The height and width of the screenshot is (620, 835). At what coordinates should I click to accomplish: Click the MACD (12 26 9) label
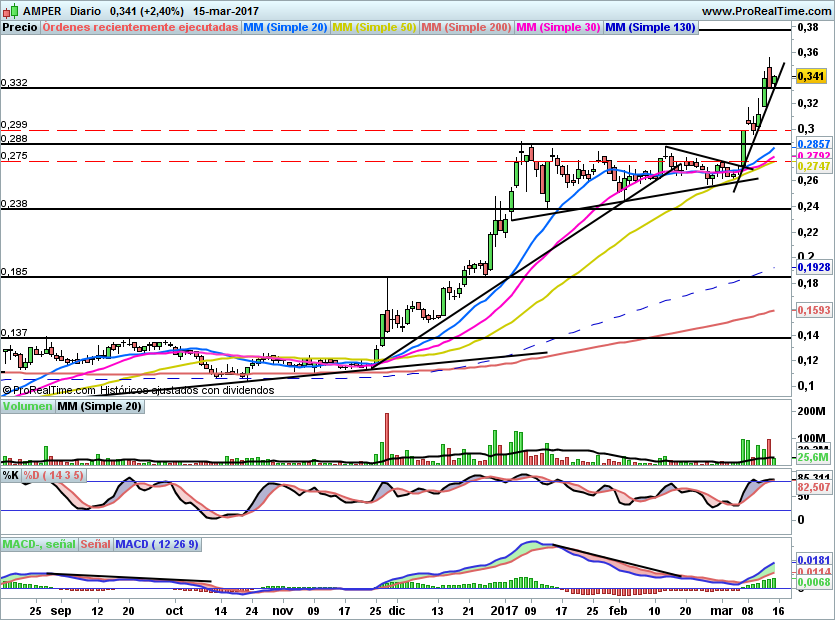click(157, 544)
